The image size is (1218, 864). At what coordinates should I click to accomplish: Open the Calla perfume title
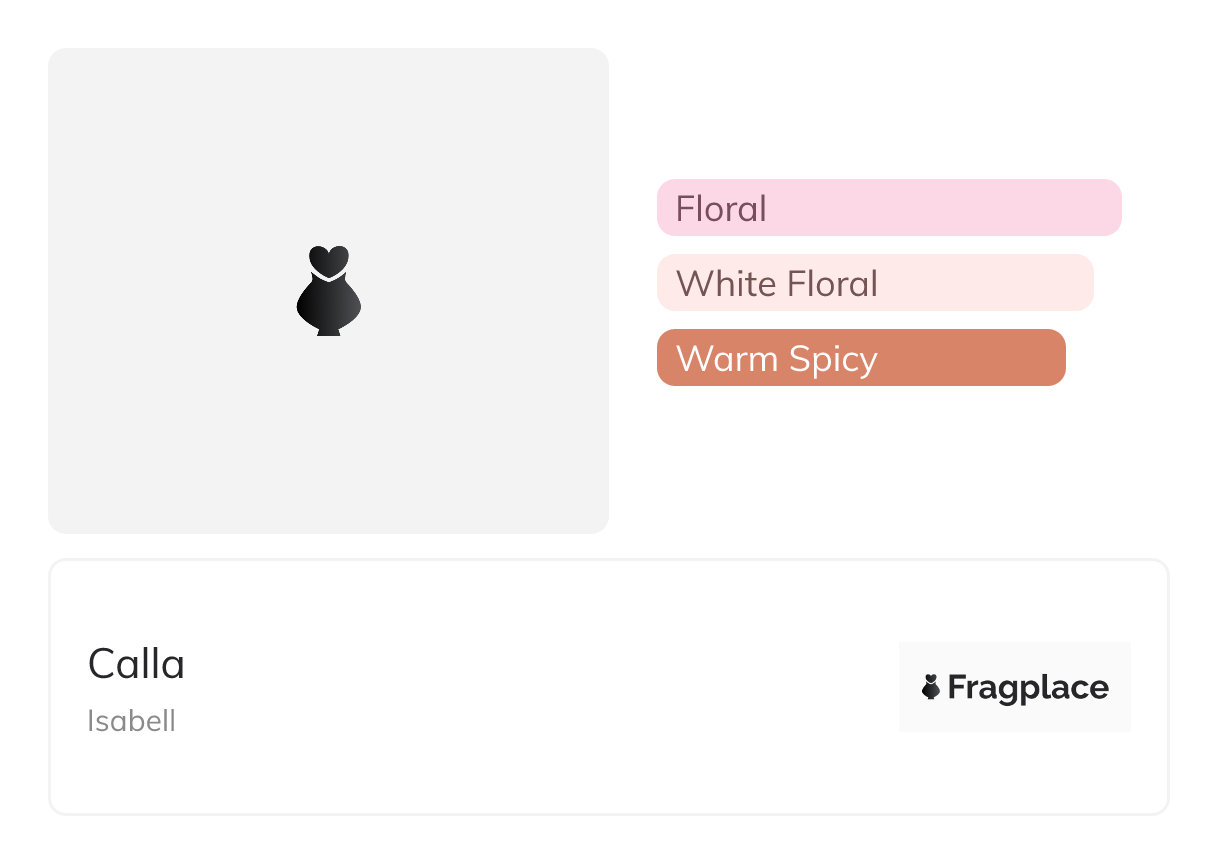click(136, 664)
